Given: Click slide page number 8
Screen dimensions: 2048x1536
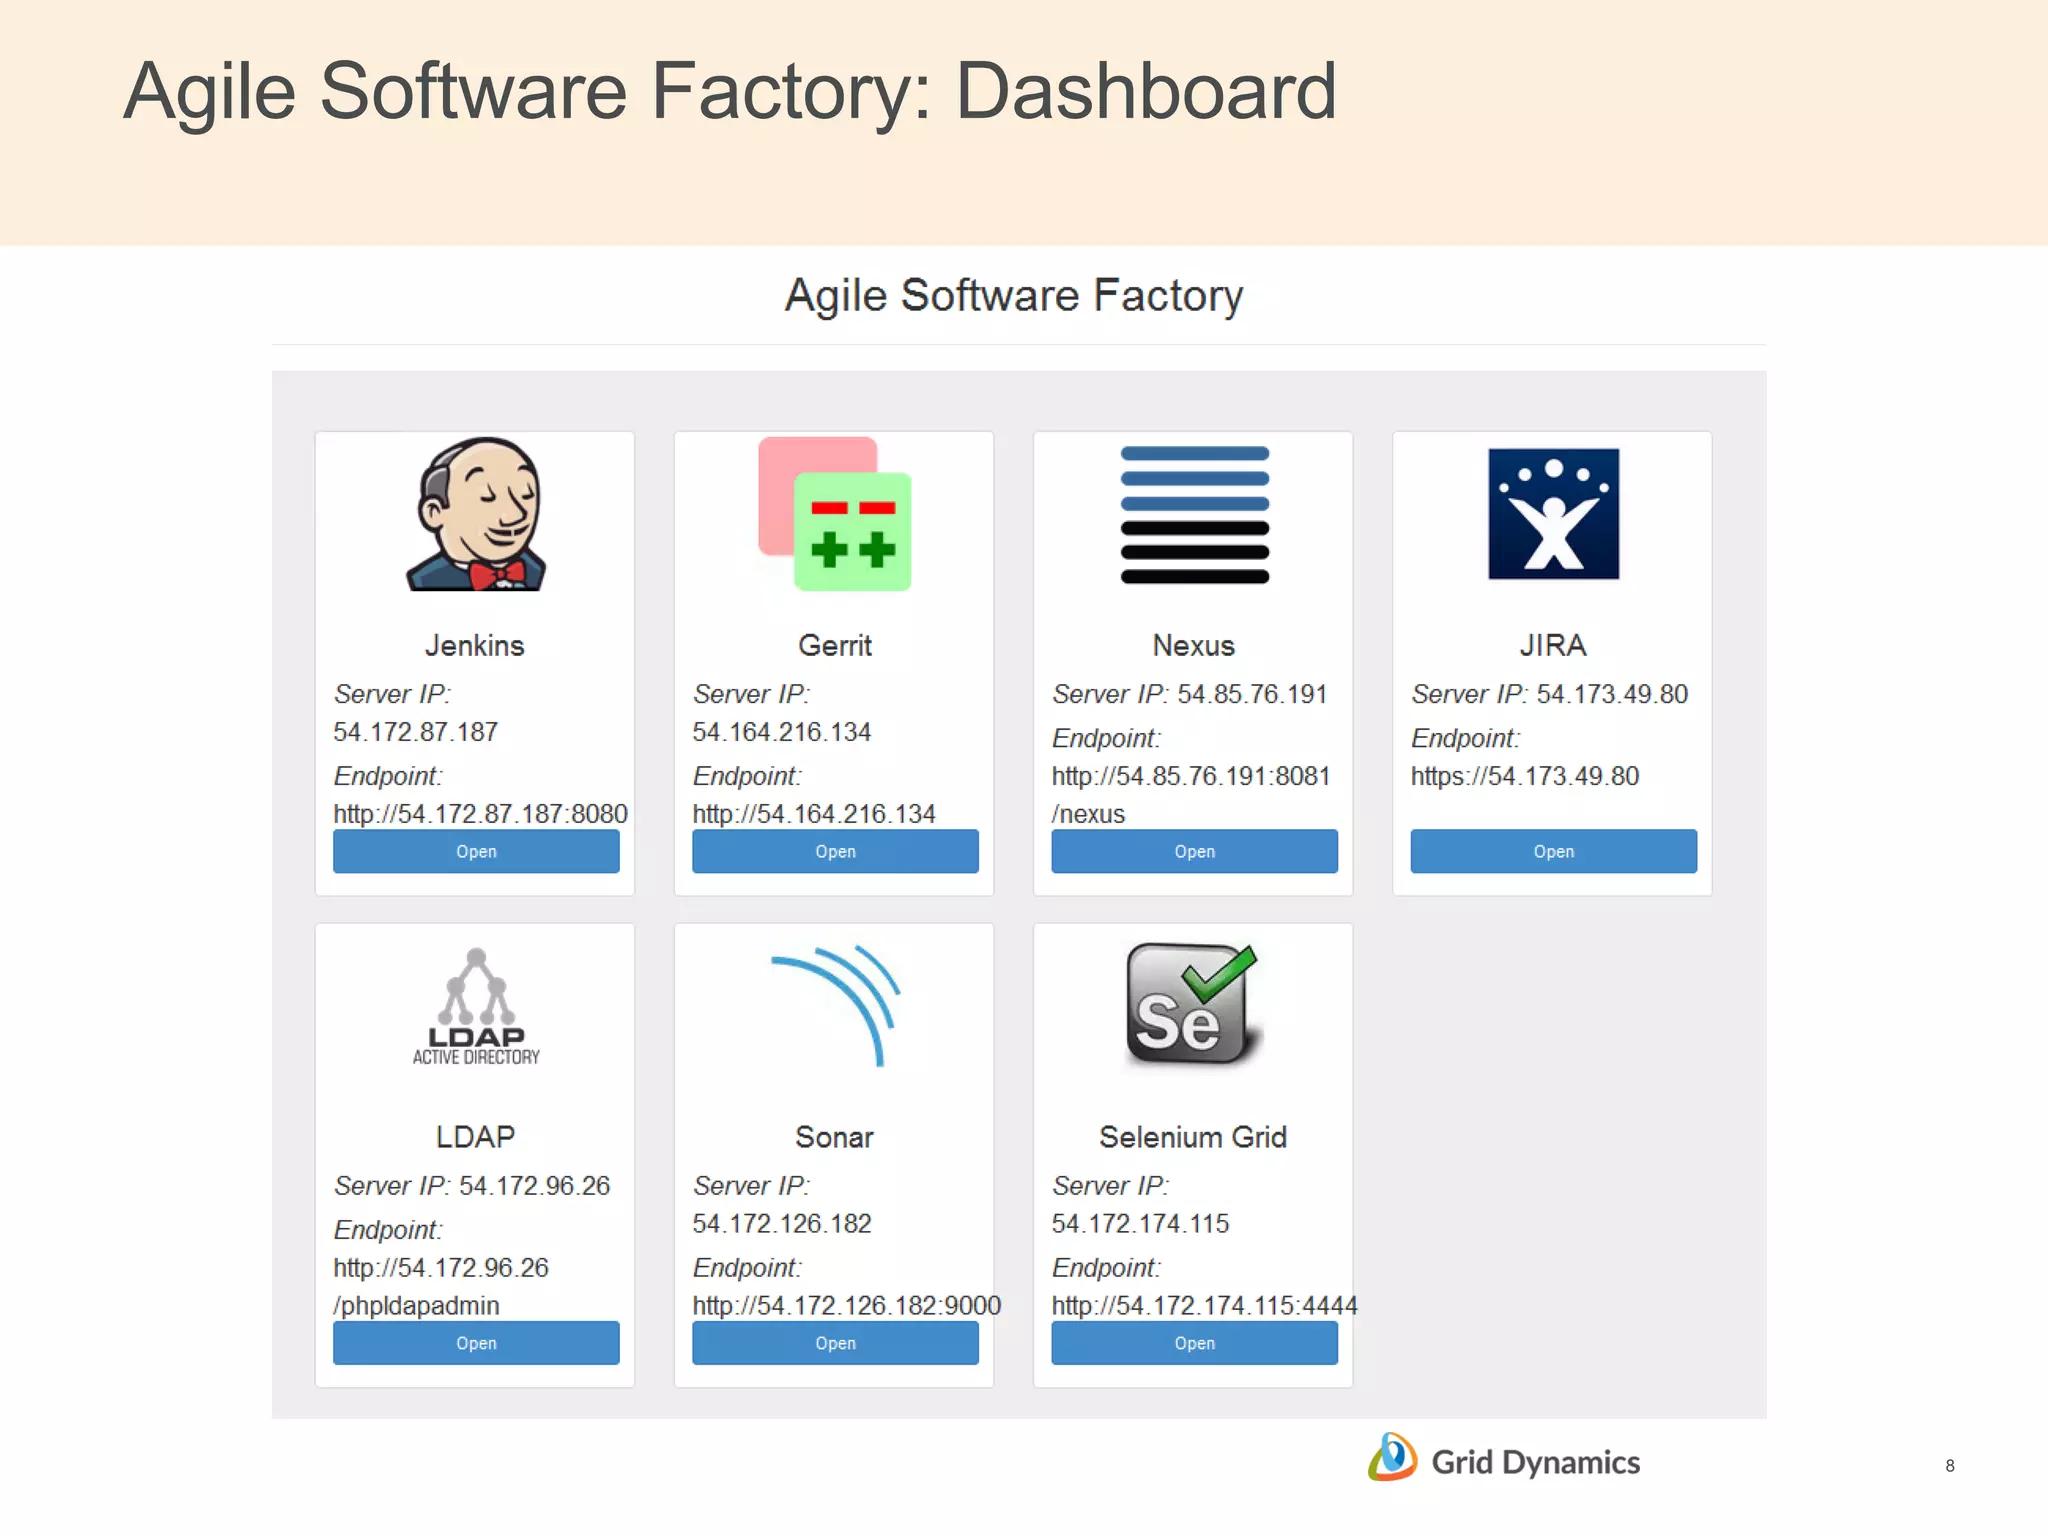Looking at the screenshot, I should point(1950,1466).
